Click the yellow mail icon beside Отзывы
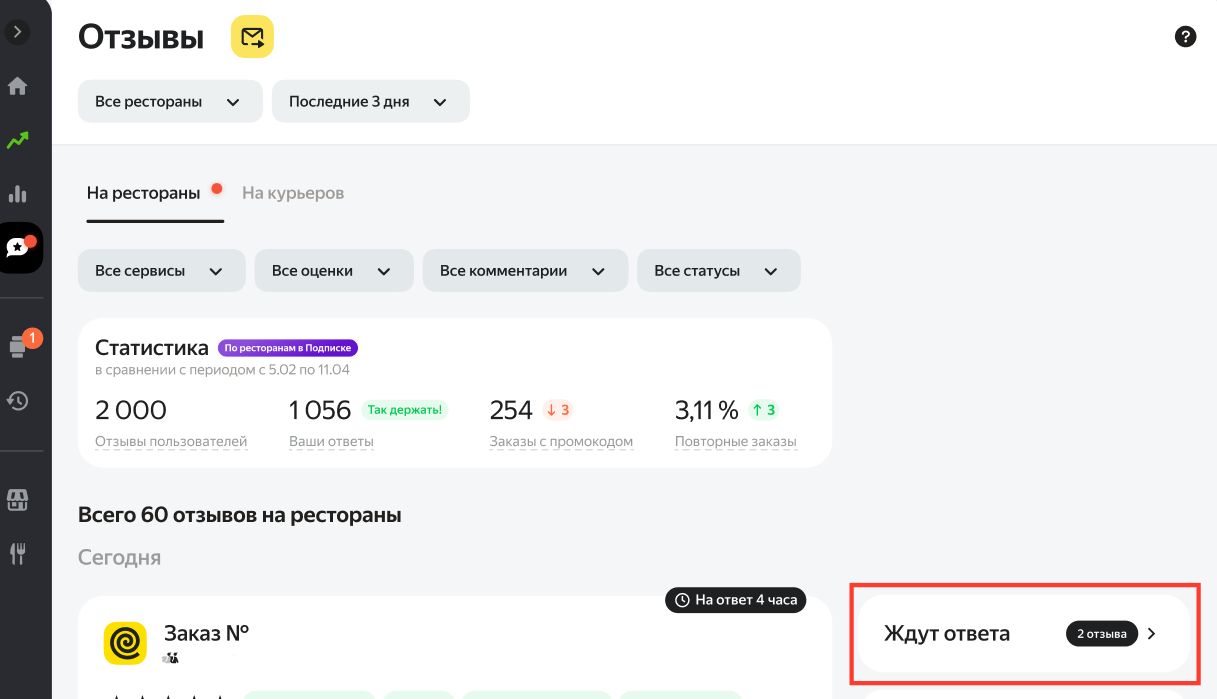Image resolution: width=1217 pixels, height=699 pixels. [x=252, y=38]
